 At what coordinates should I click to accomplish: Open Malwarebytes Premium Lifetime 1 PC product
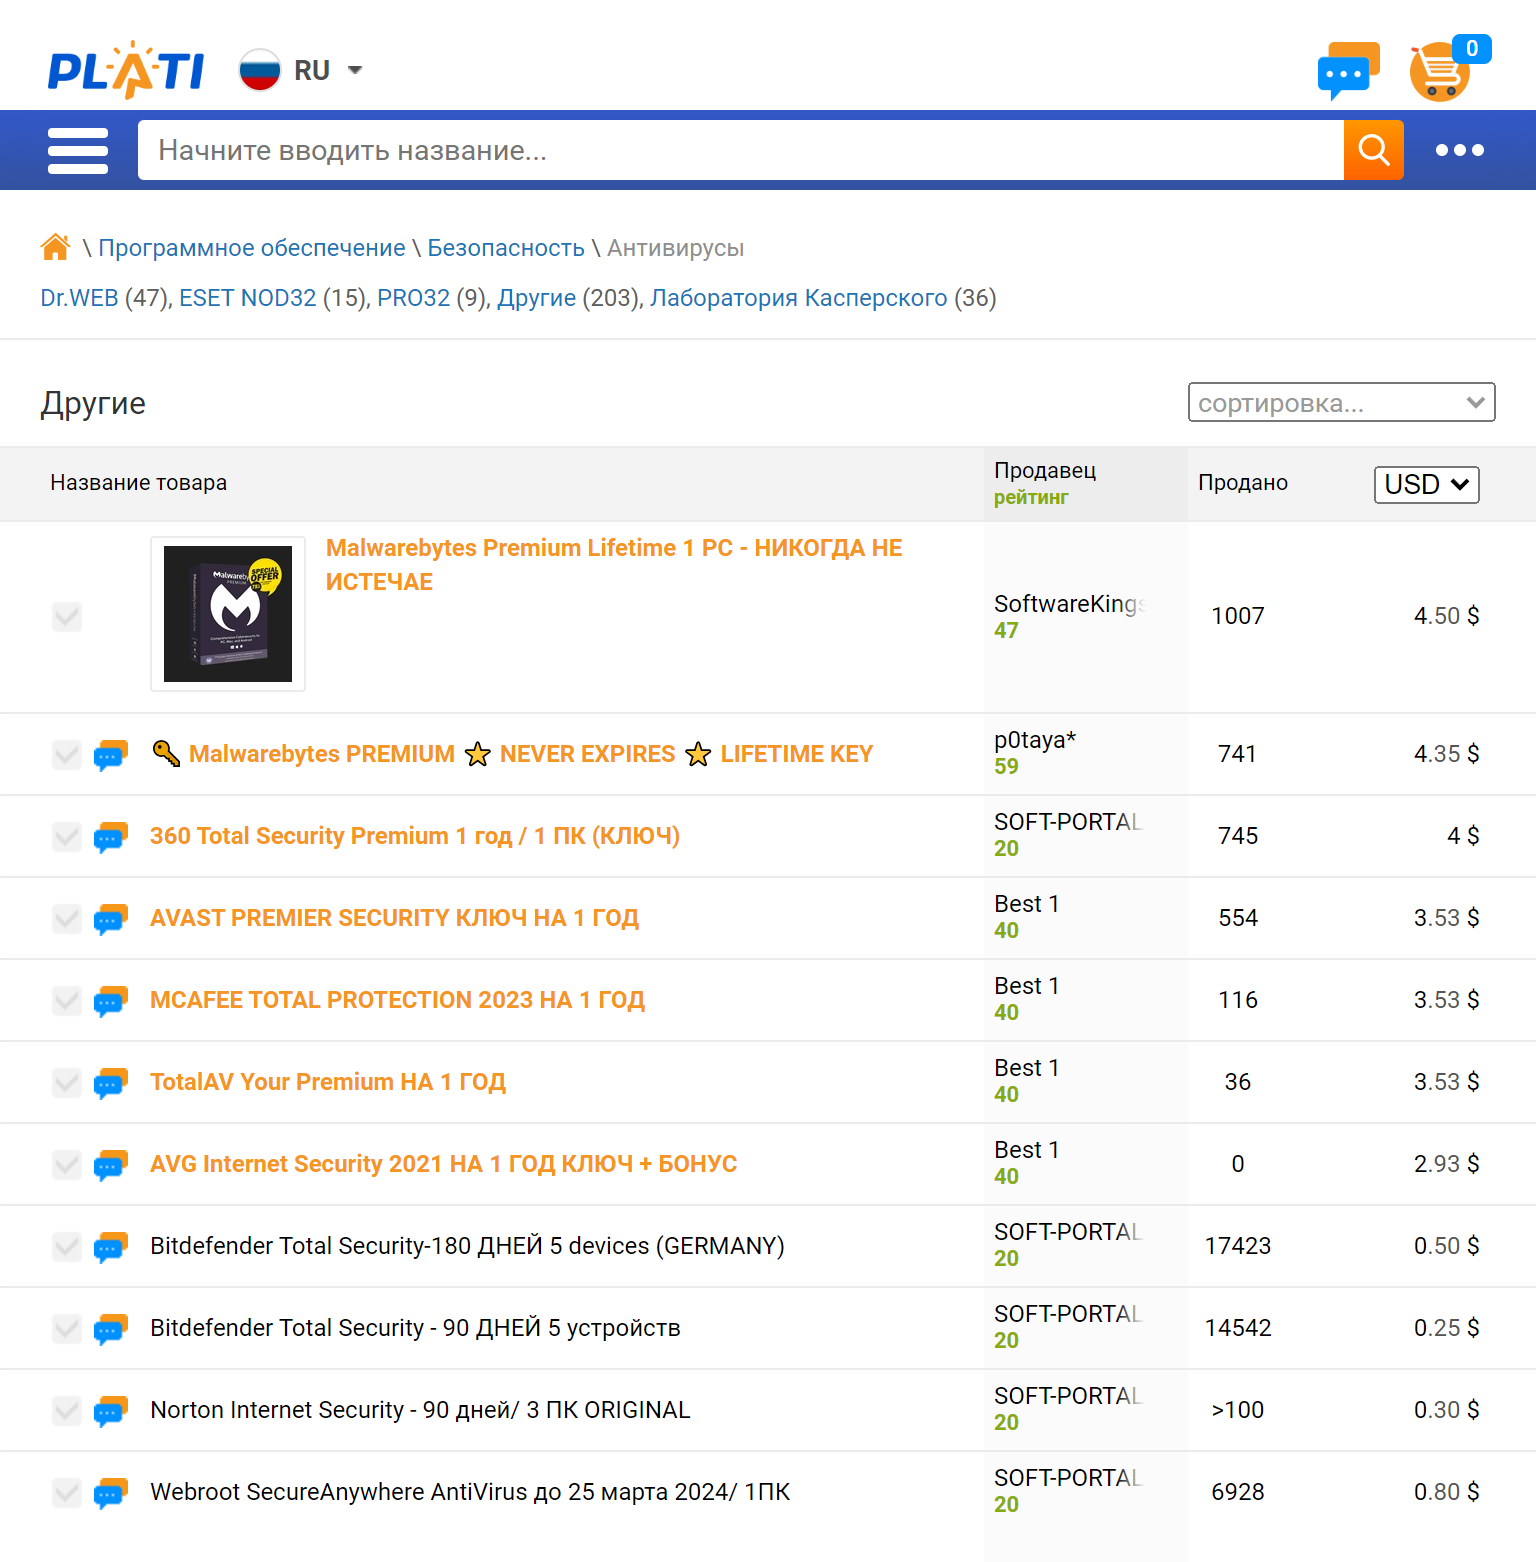click(x=614, y=565)
